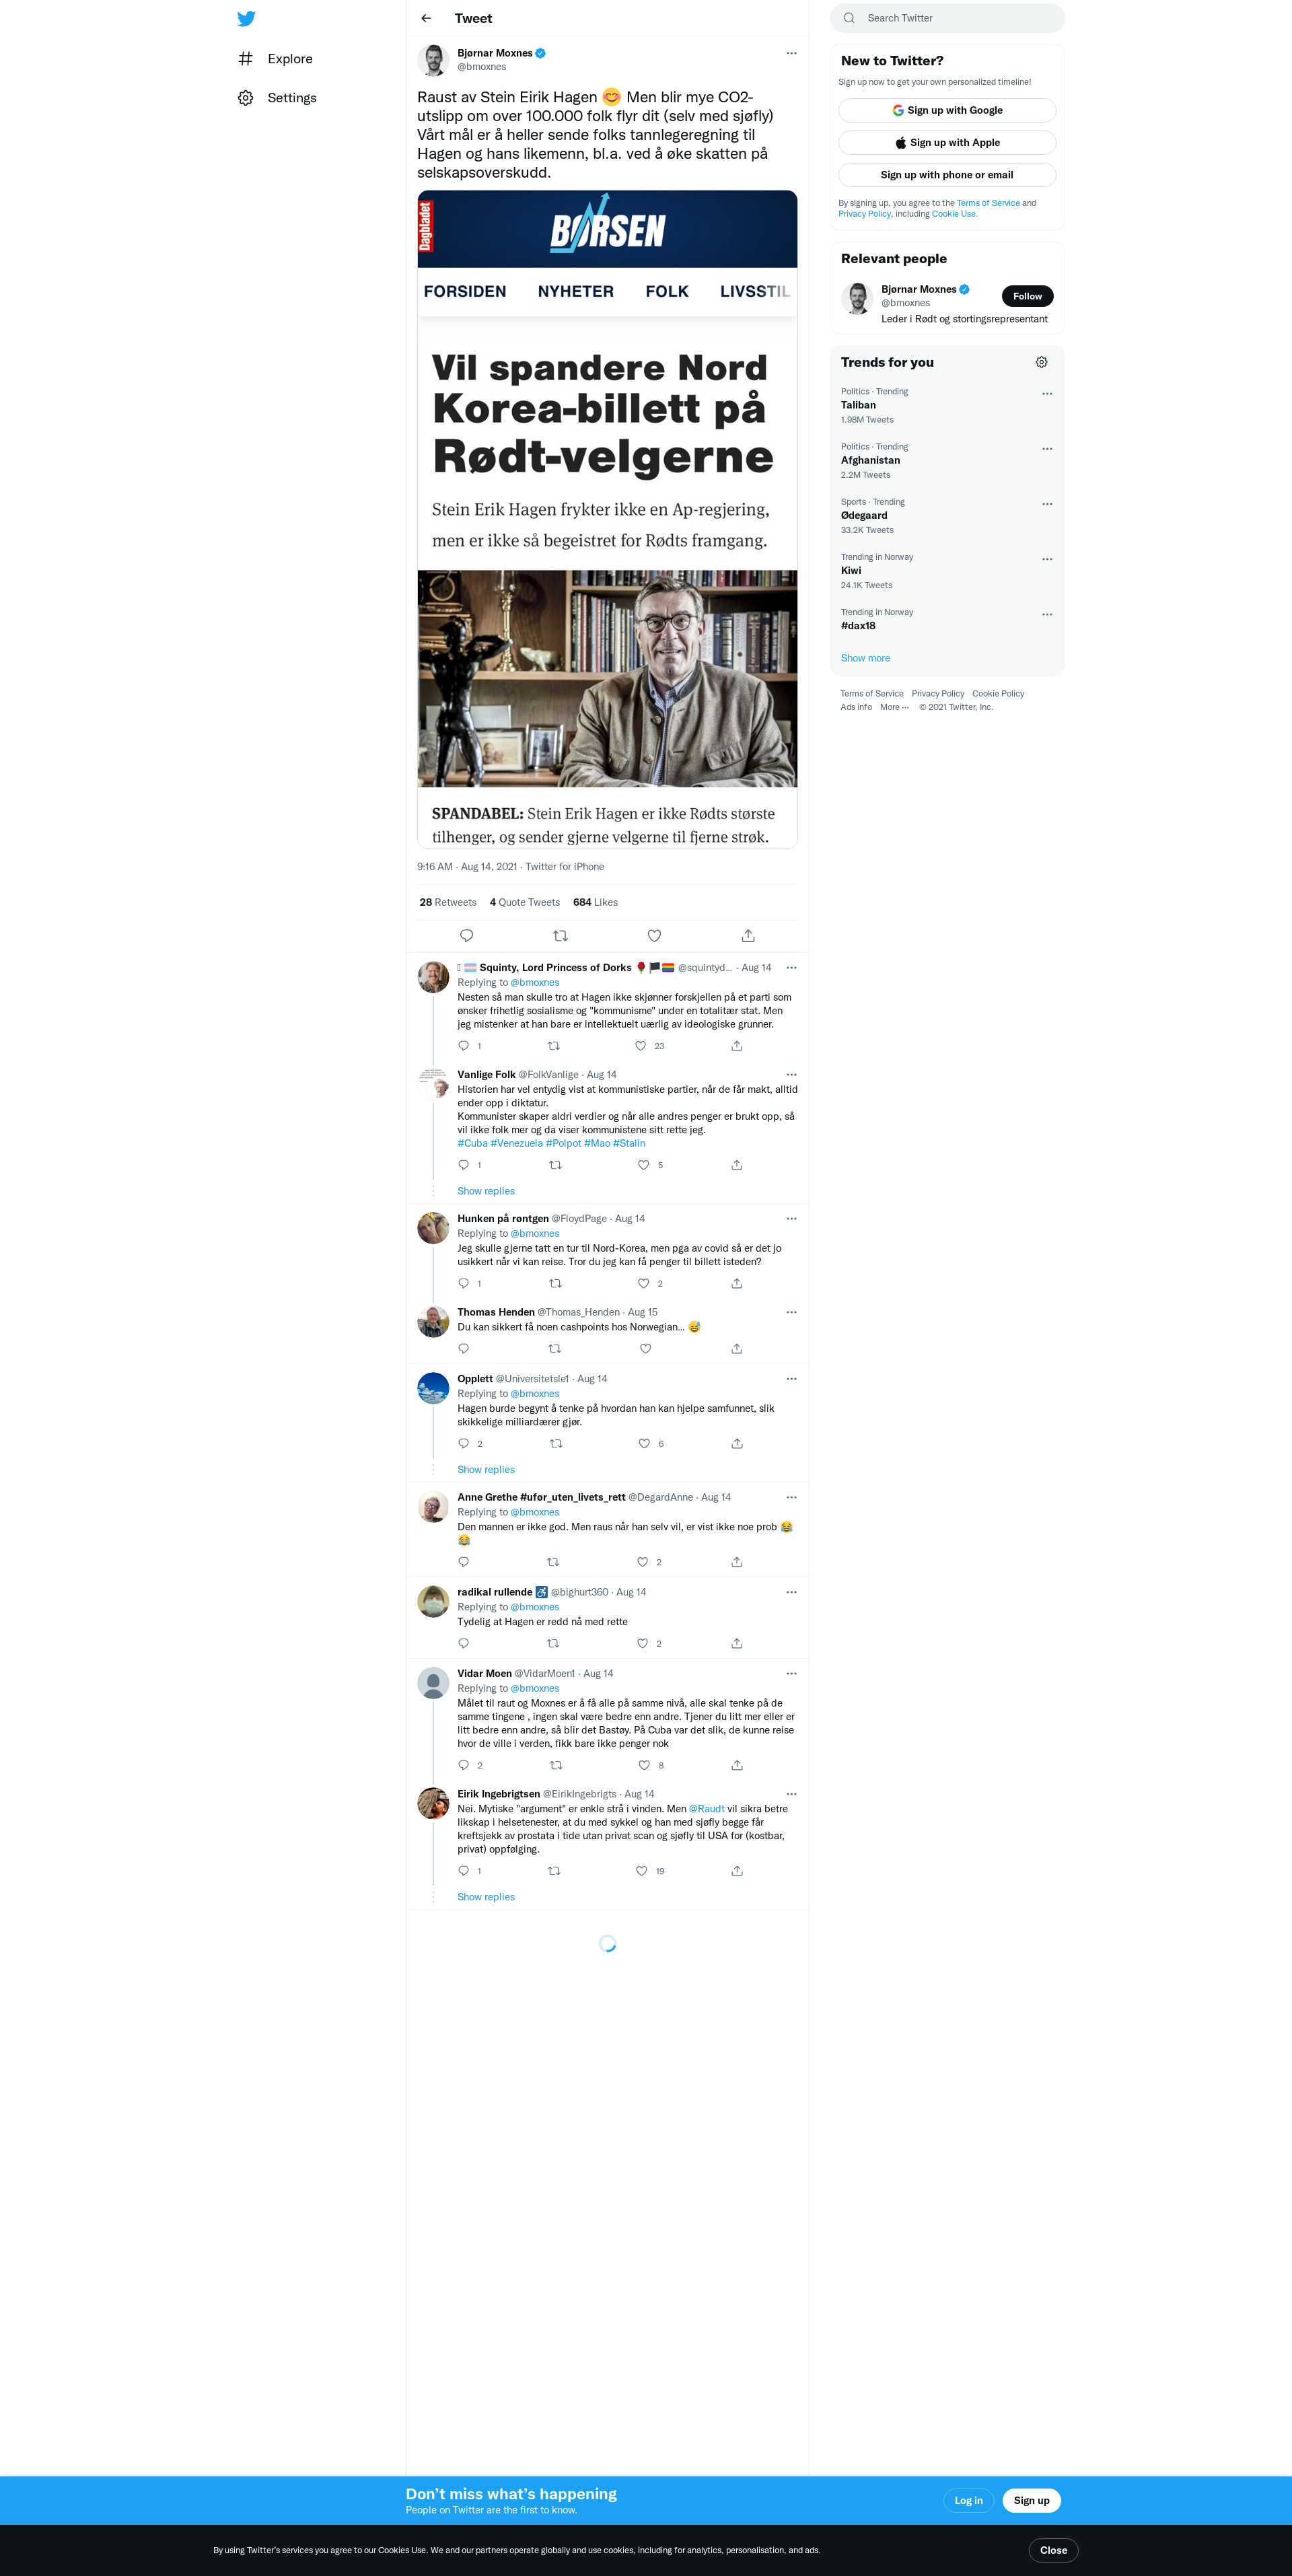Viewport: 1292px width, 2576px height.
Task: Go back using the arrow beside Tweet
Action: point(426,19)
